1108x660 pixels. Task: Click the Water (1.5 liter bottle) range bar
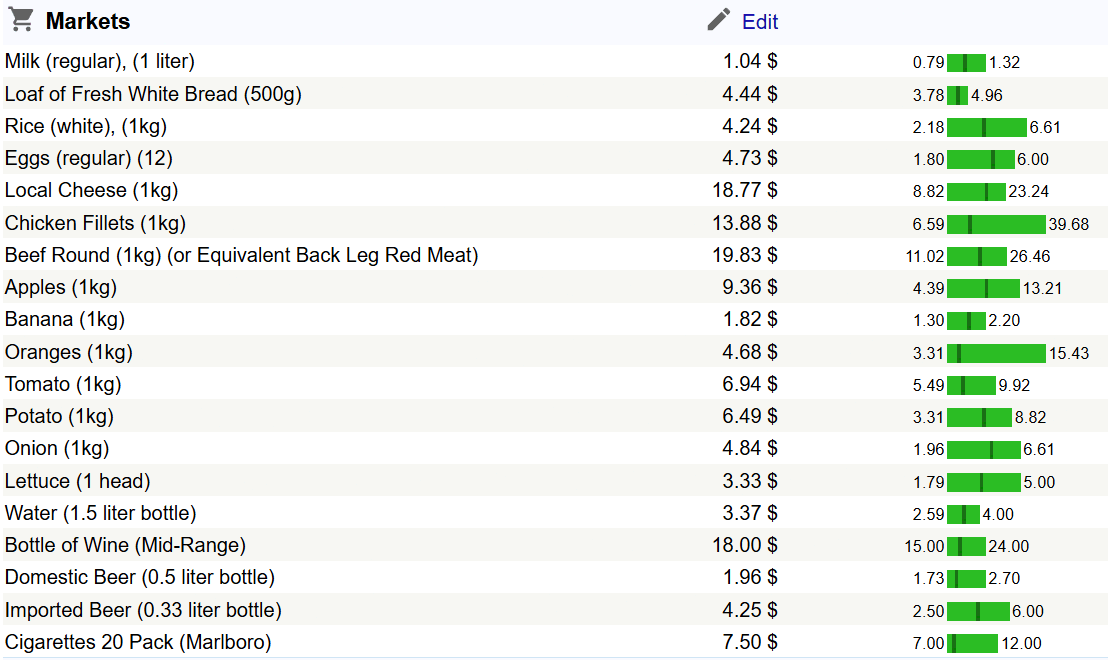click(x=963, y=515)
